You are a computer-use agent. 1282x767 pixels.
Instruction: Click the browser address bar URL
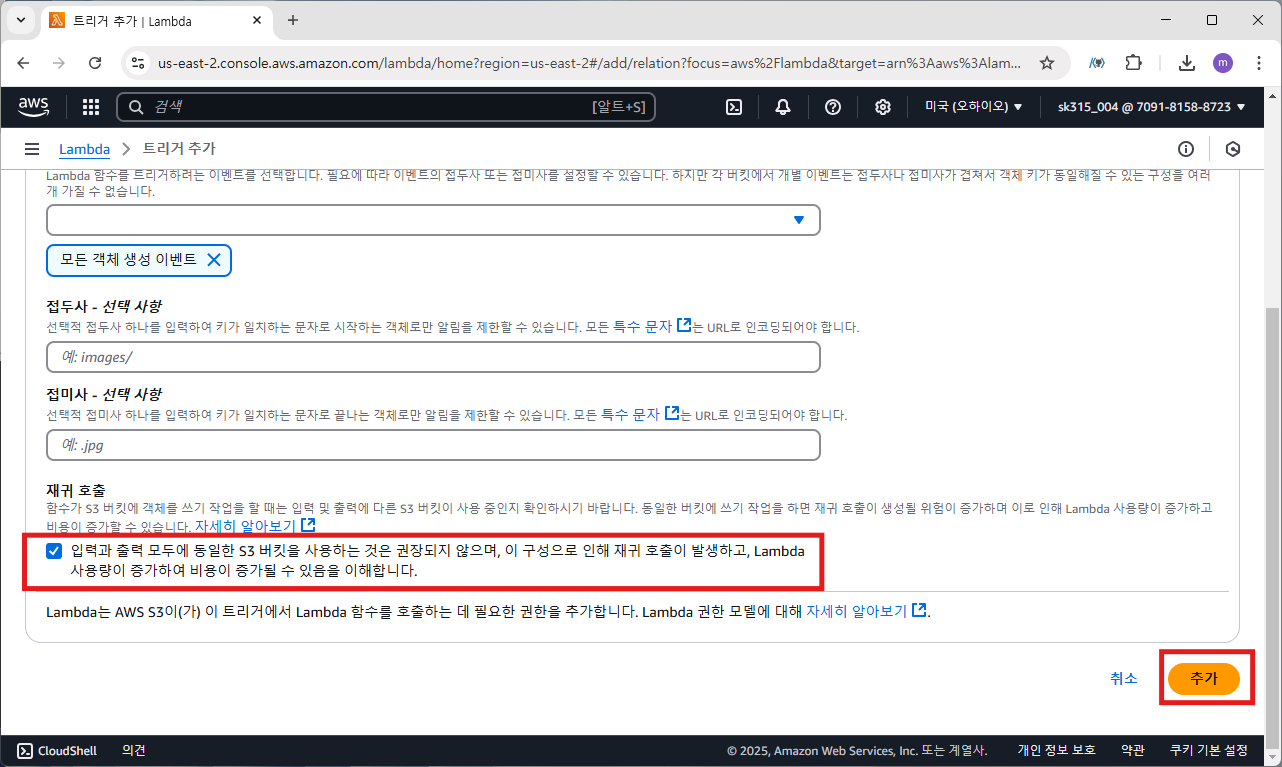pos(590,63)
